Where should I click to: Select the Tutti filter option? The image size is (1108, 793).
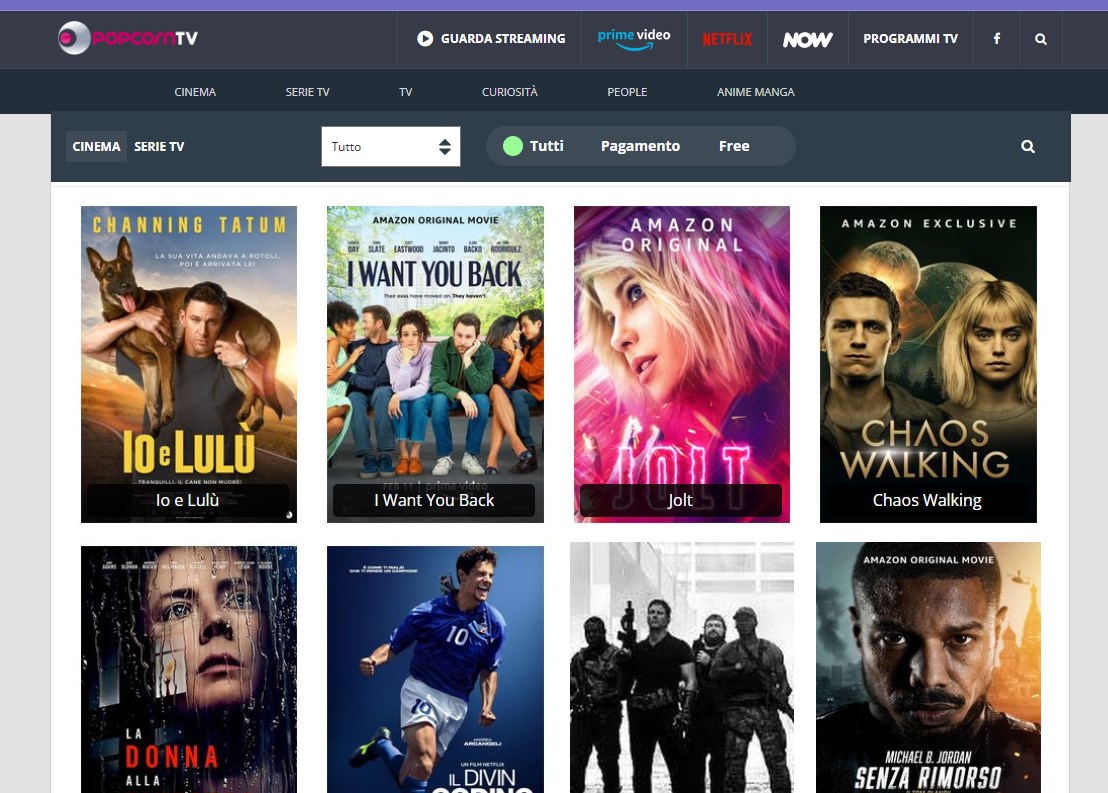tap(534, 146)
